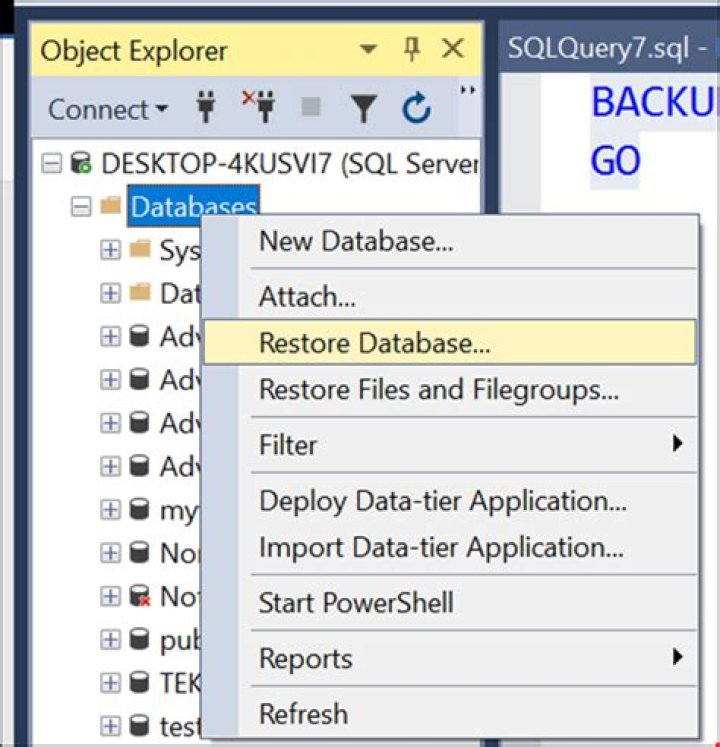This screenshot has height=747, width=720.
Task: Click Restore Database... menu entry
Action: 375,343
